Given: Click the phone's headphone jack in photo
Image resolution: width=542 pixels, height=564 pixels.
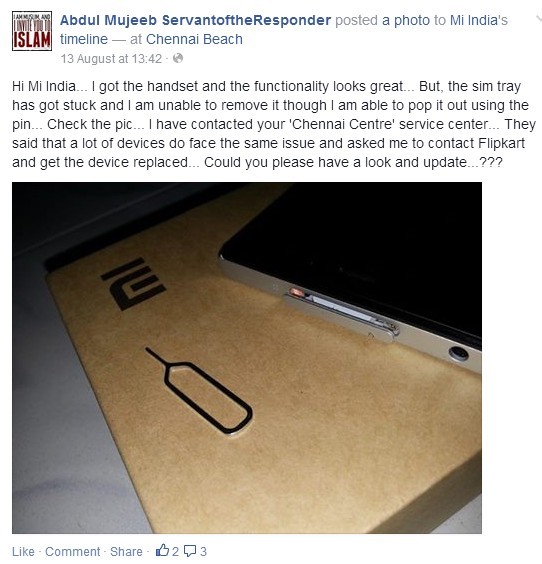Looking at the screenshot, I should pos(459,354).
